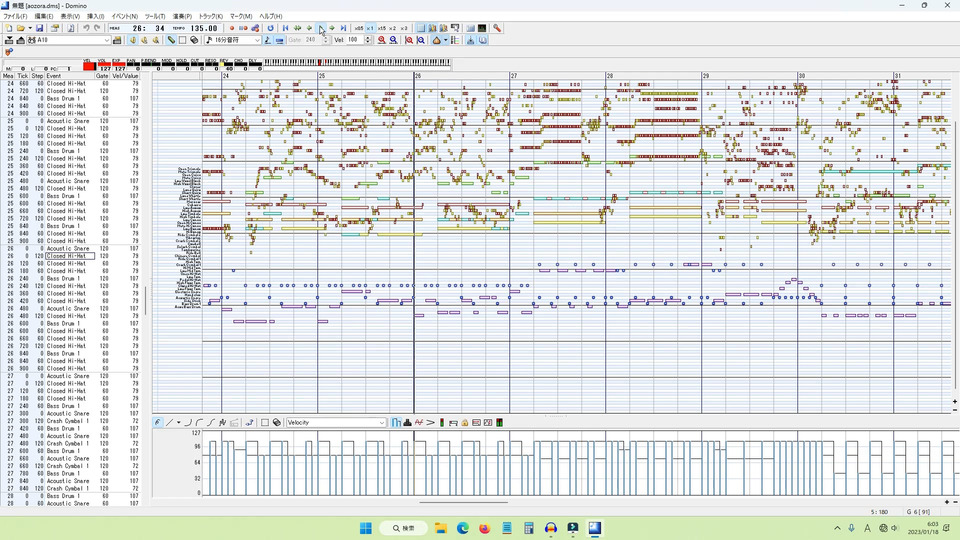Click the vertical zoom-in magnifier icon
The image size is (960, 540).
(409, 40)
